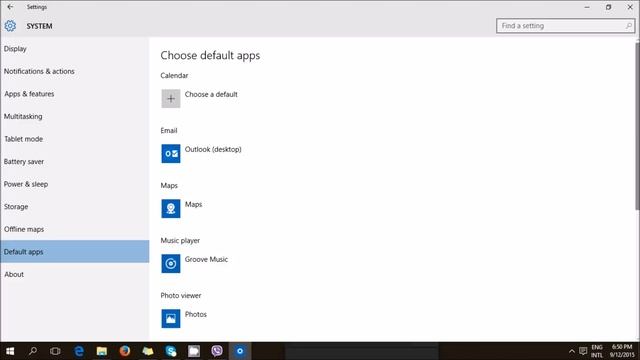Select Battery saver in sidebar
This screenshot has width=640, height=360.
[75, 162]
